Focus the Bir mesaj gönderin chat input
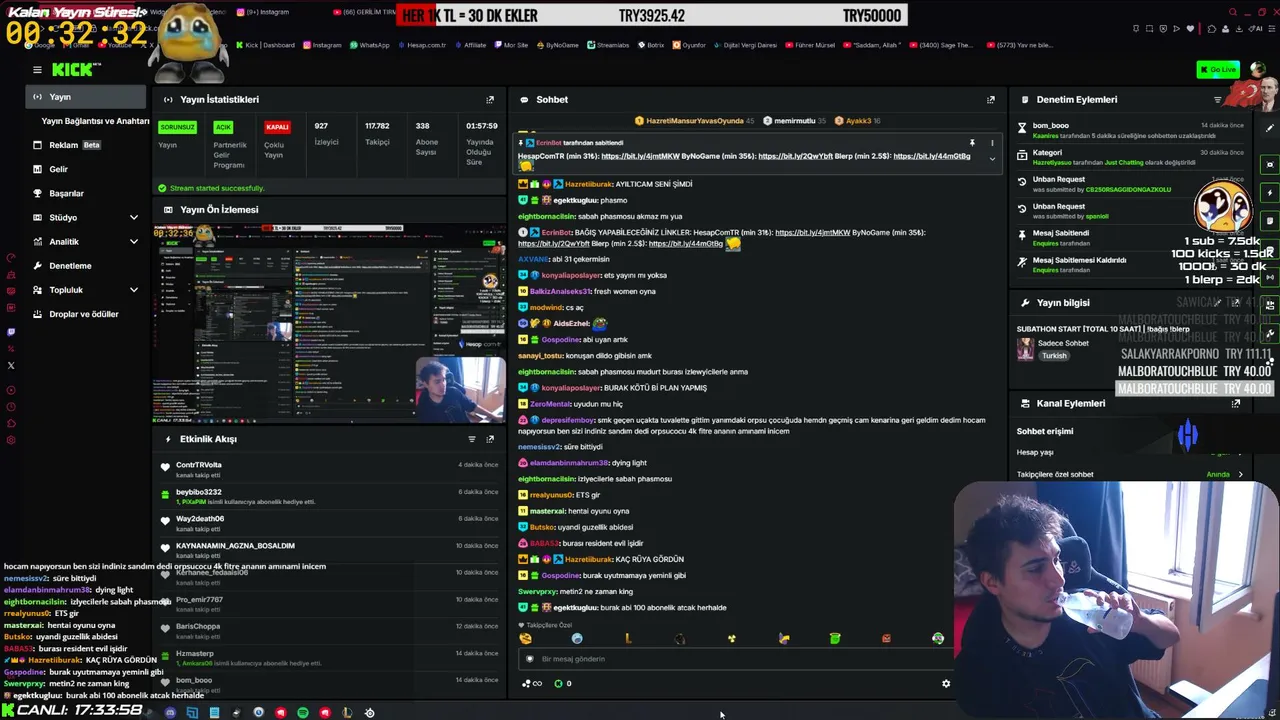This screenshot has height=720, width=1280. pyautogui.click(x=735, y=659)
